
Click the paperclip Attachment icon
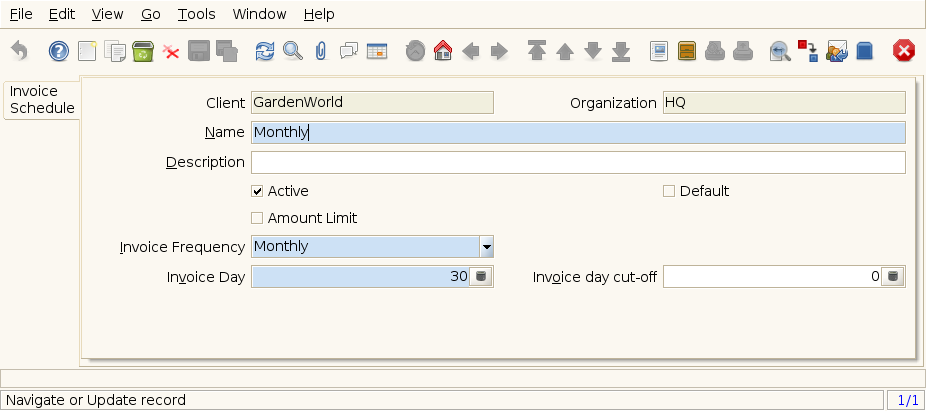pyautogui.click(x=320, y=51)
